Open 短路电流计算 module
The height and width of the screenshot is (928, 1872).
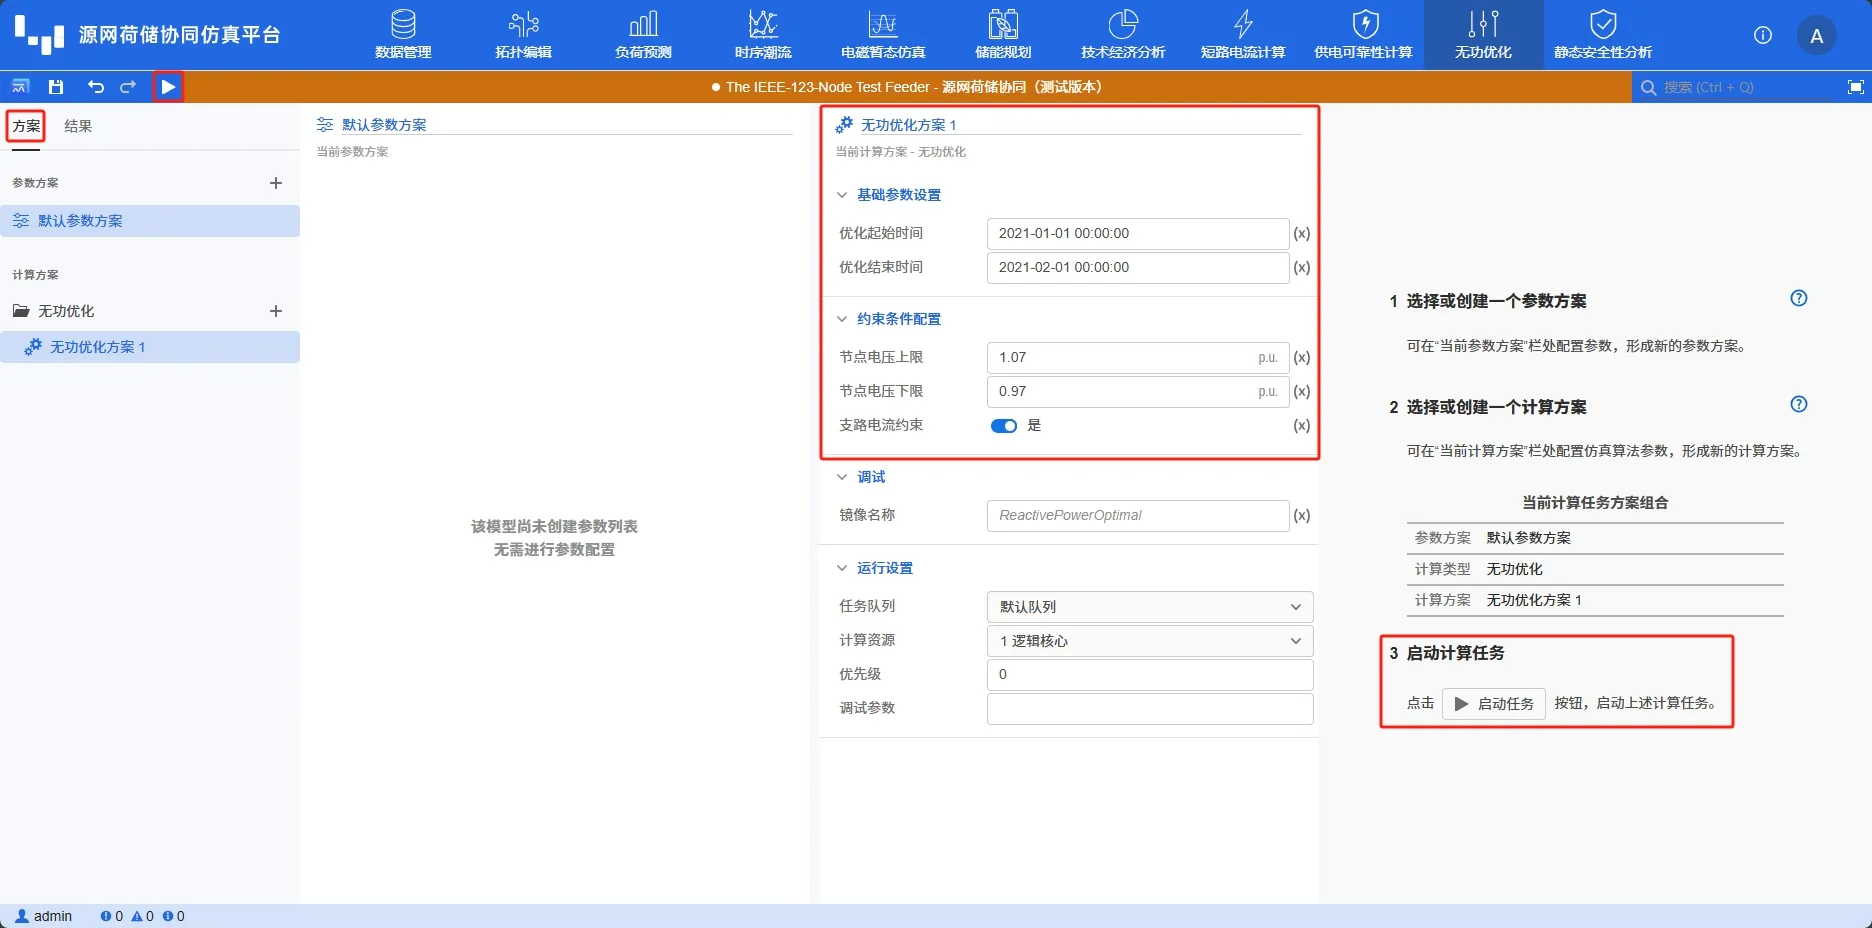(1243, 35)
